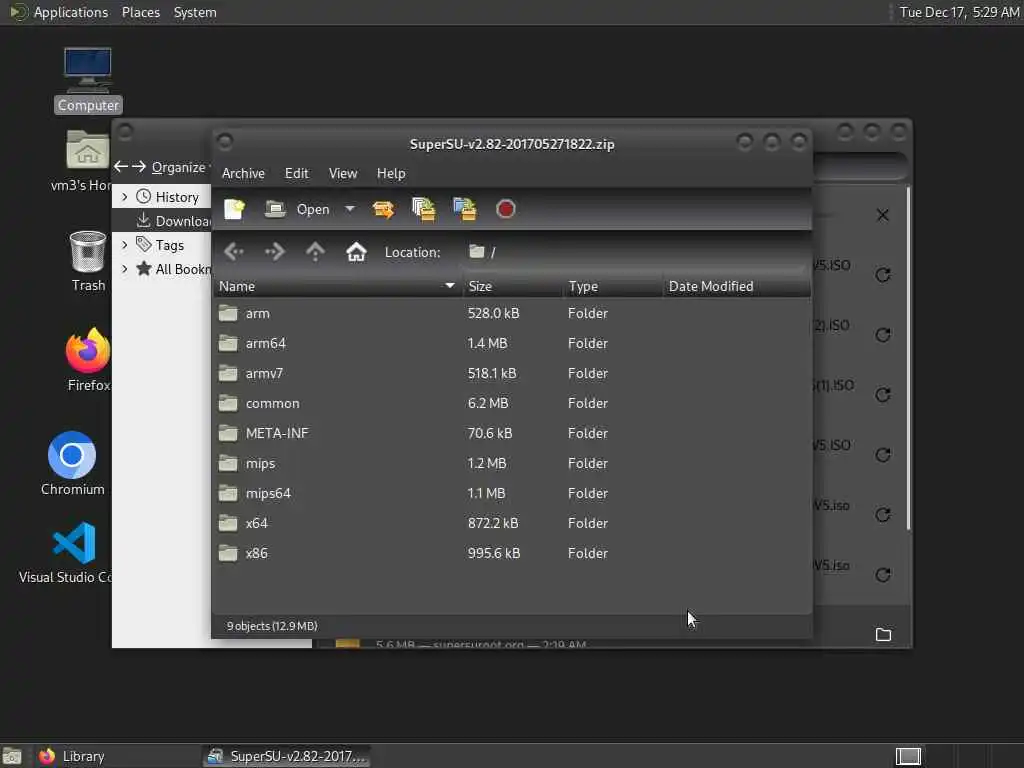
Task: Open the Organize menu in Library
Action: point(178,167)
